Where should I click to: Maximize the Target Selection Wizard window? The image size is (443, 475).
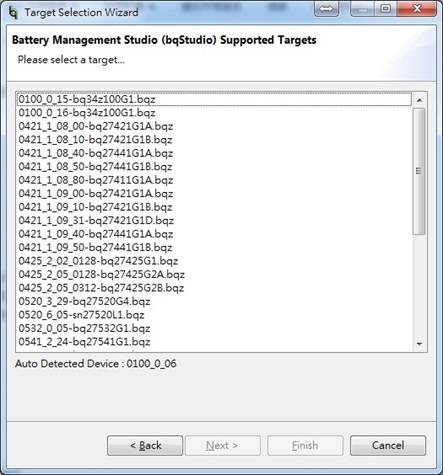[x=386, y=9]
